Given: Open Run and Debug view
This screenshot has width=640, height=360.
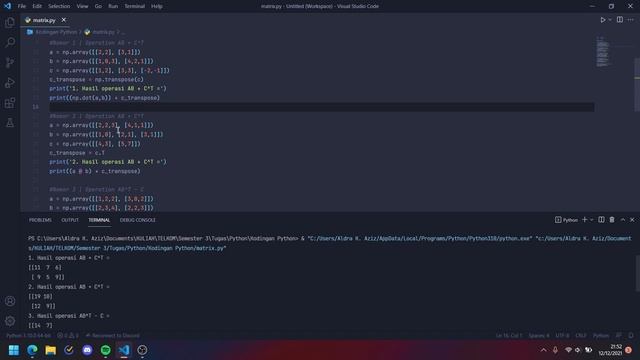Looking at the screenshot, I should [x=10, y=82].
